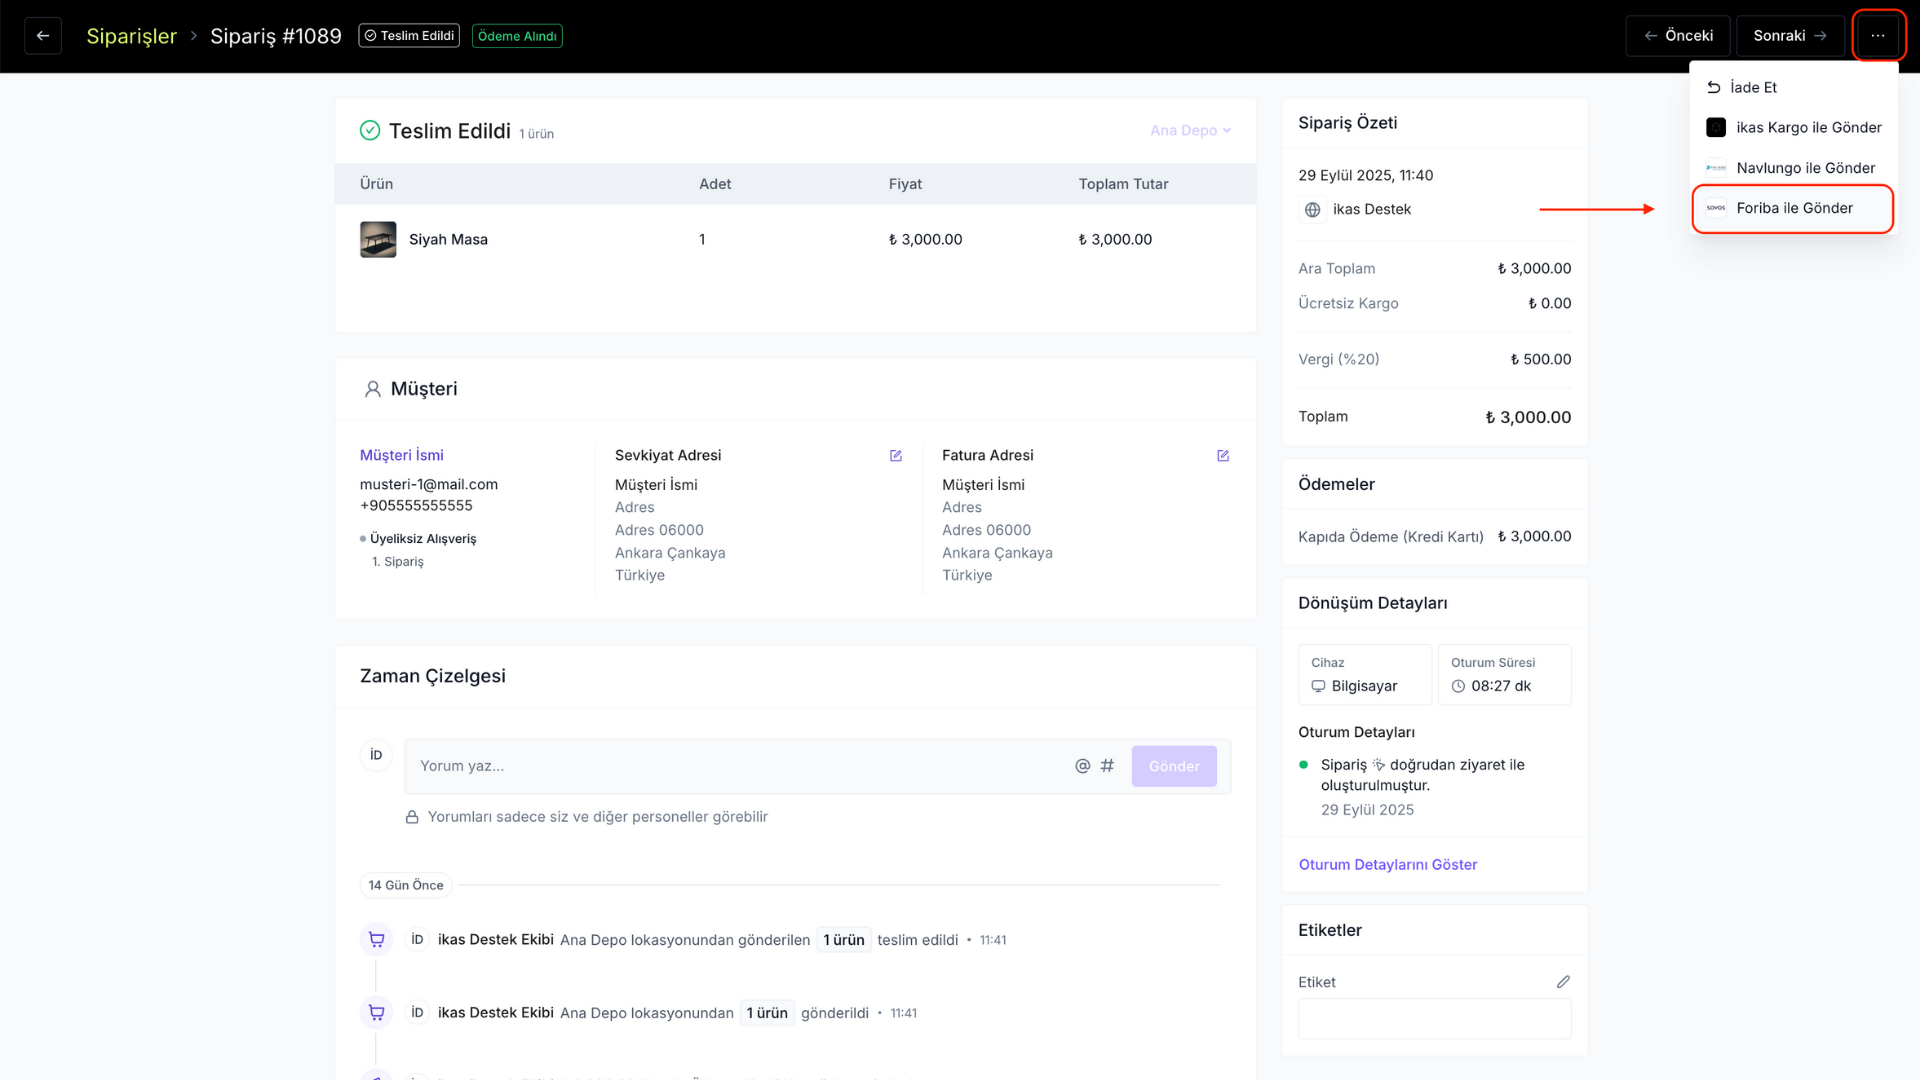
Task: Choose ikas Kargo ile Gönder option
Action: pyautogui.click(x=1793, y=128)
